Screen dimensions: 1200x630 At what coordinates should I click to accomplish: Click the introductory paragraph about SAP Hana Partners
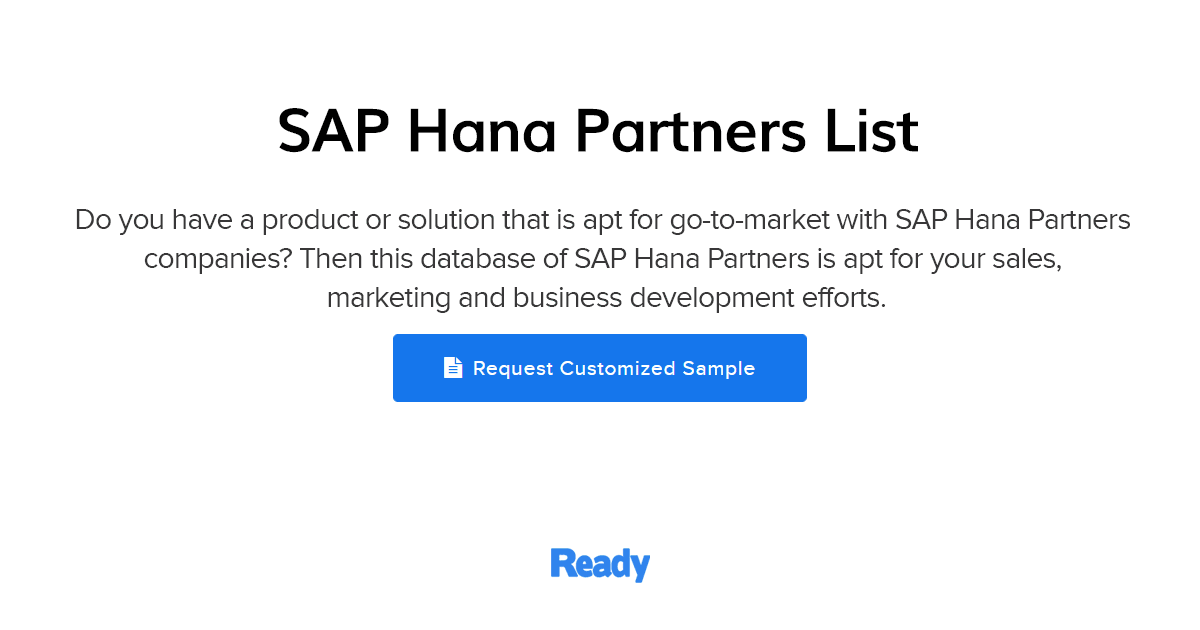point(600,258)
